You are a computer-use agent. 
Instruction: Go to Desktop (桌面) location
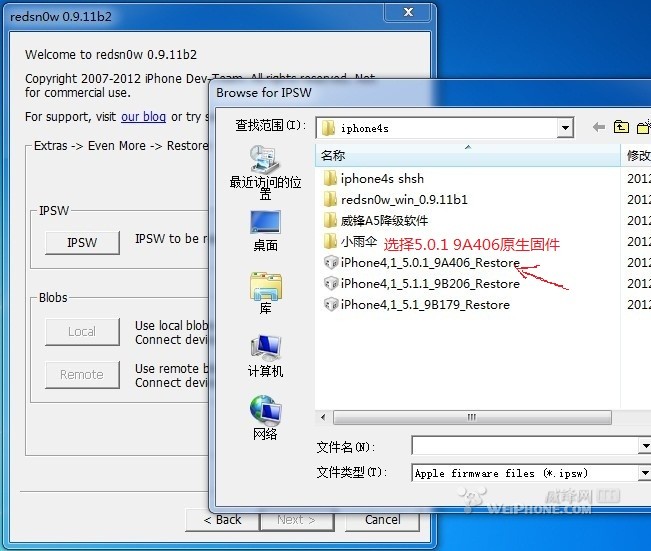coord(265,231)
